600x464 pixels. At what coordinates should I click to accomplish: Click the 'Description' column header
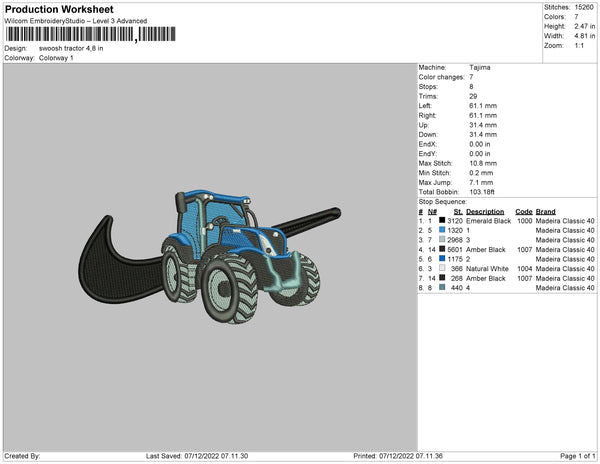pos(485,212)
